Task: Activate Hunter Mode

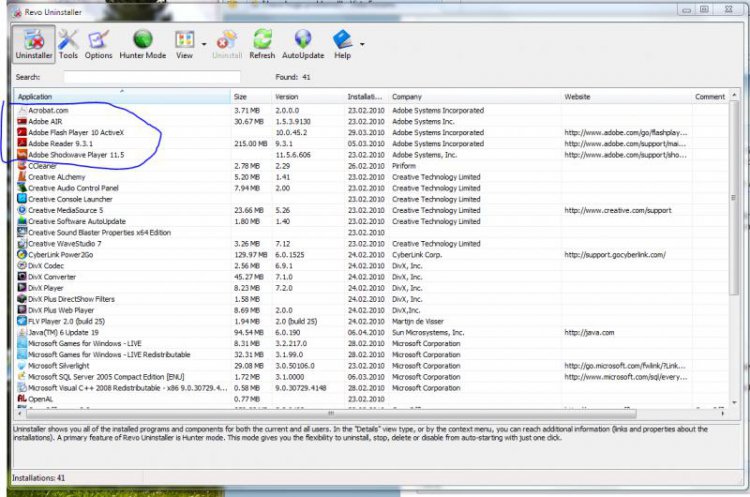Action: (x=143, y=44)
